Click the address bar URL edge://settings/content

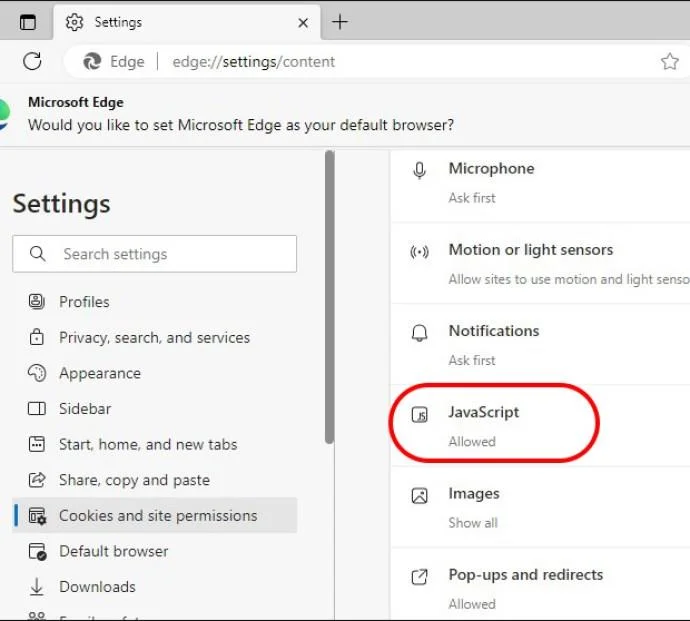(x=253, y=62)
